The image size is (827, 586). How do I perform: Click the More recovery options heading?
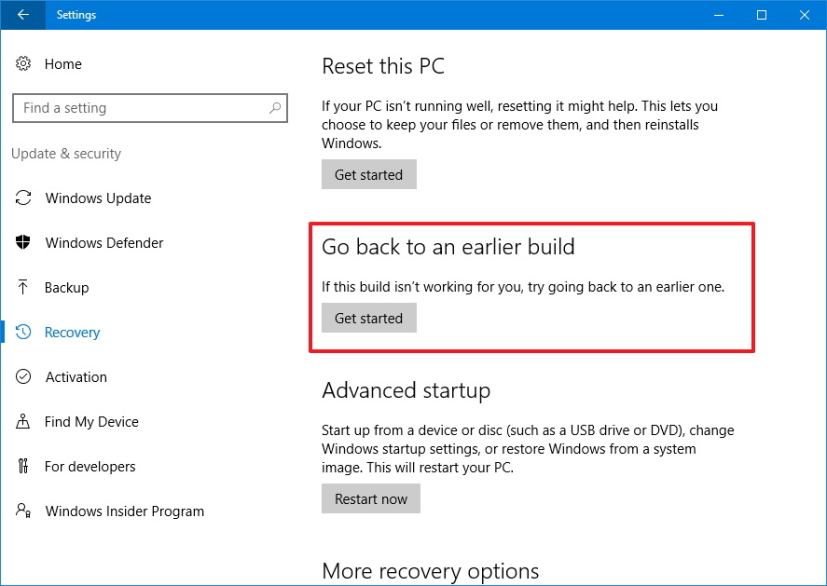click(429, 571)
